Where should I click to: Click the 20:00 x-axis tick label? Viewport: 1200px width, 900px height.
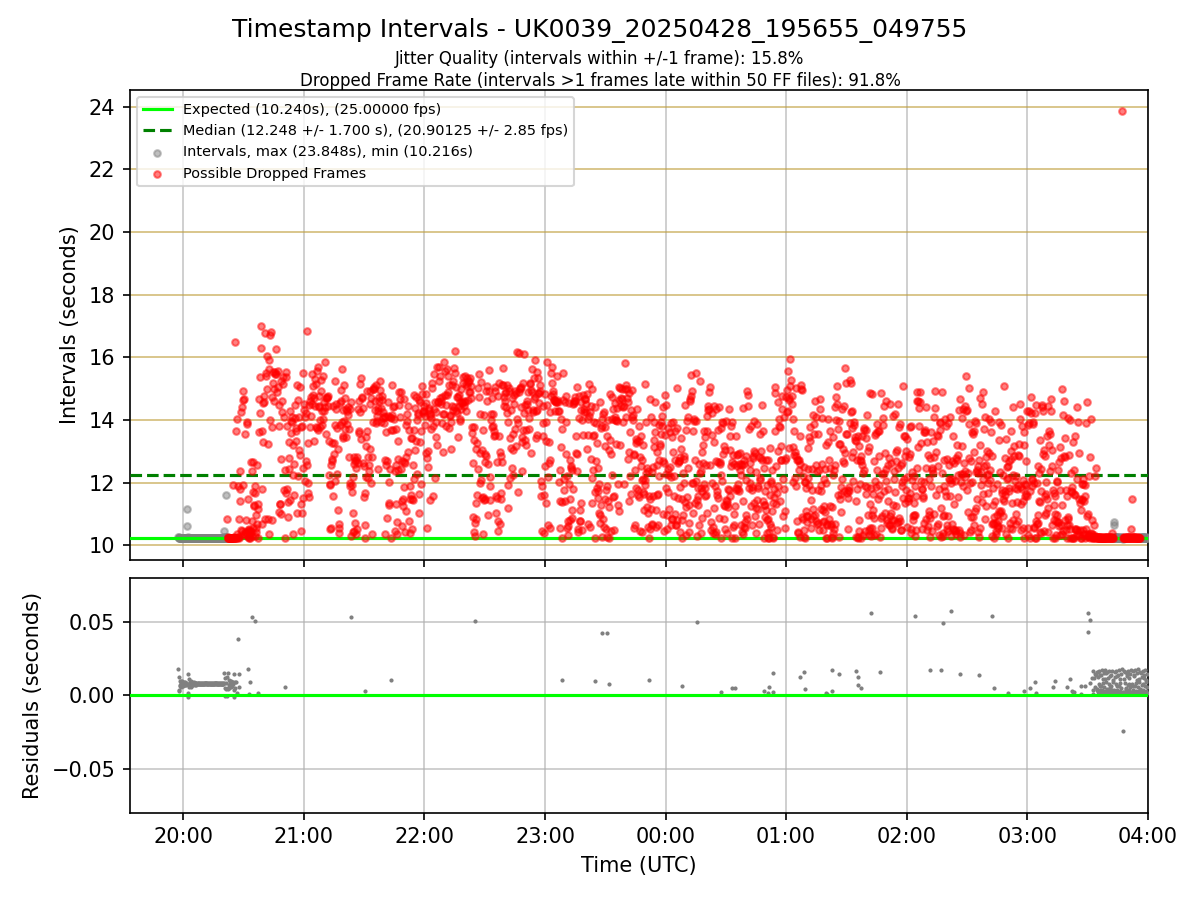pos(183,836)
